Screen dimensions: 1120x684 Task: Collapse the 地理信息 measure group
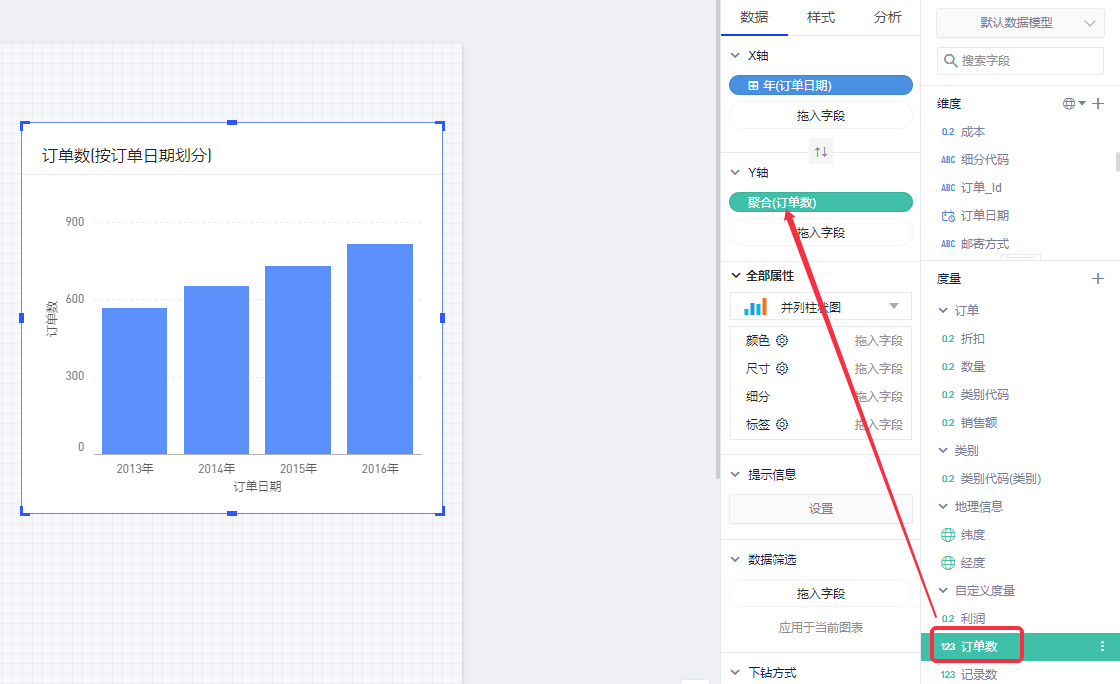click(x=943, y=507)
